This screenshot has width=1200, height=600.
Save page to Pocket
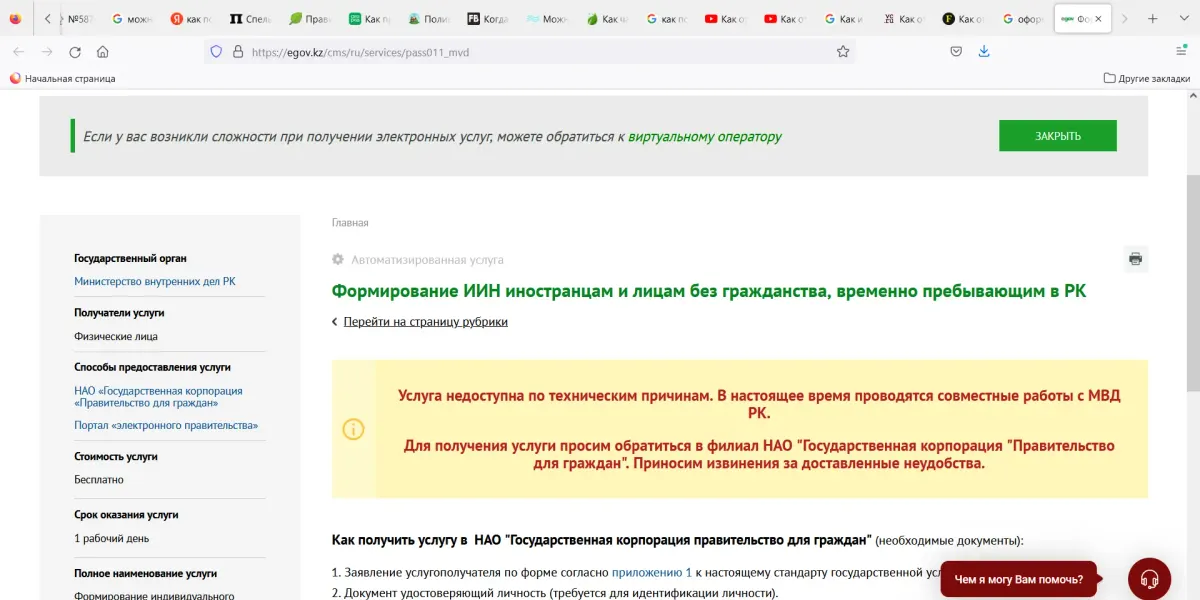coord(956,52)
